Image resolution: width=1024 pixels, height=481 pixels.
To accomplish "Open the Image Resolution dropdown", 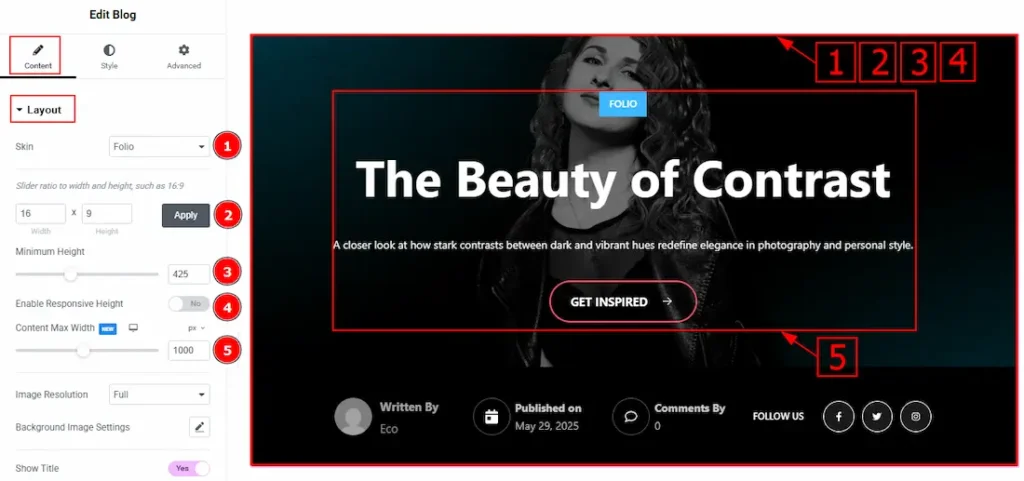I will pos(159,394).
